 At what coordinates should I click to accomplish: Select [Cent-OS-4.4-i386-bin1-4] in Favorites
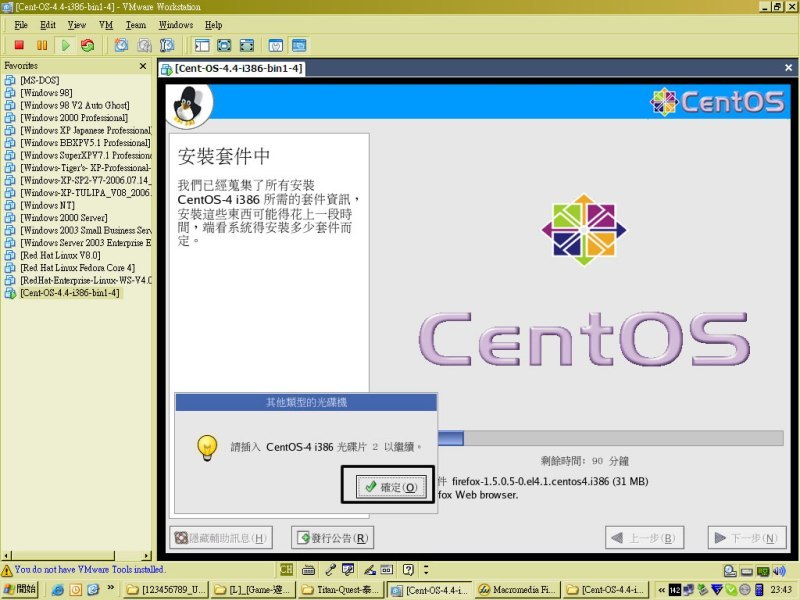(x=70, y=293)
